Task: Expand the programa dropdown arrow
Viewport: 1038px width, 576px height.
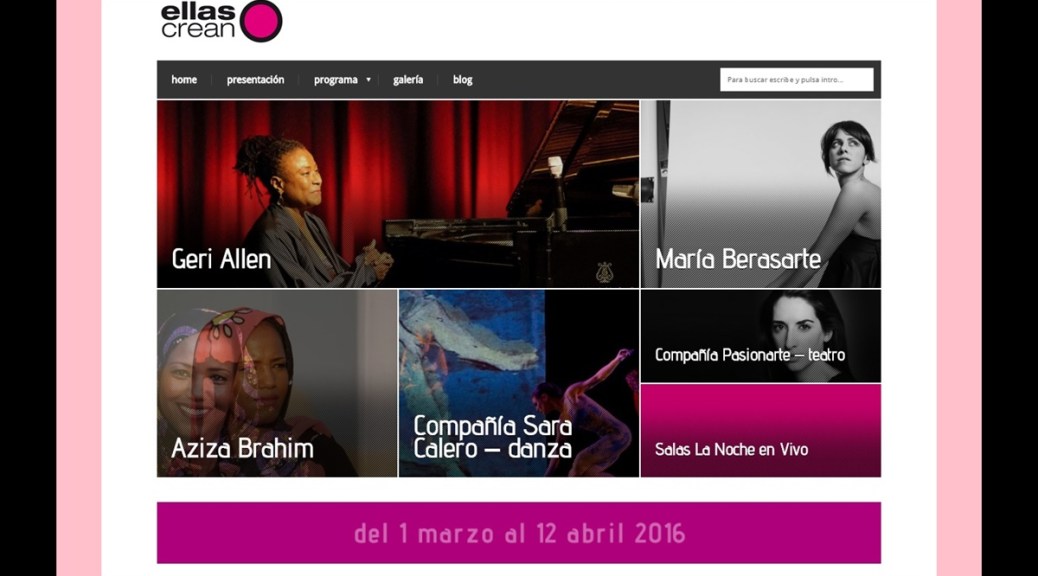Action: [369, 80]
